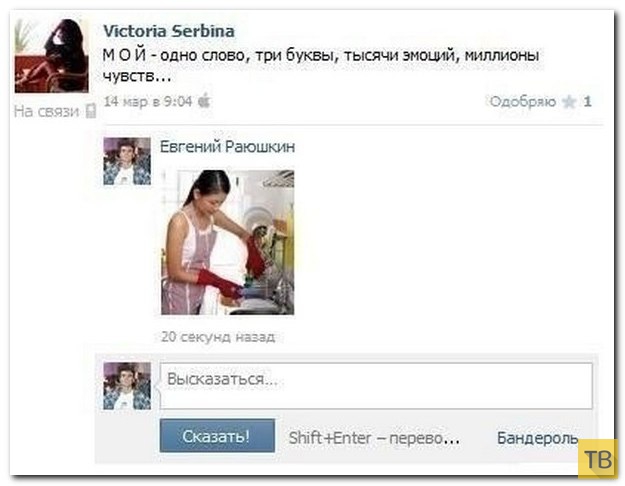Open the Бандероль attachment menu
This screenshot has height=486, width=625.
[537, 438]
